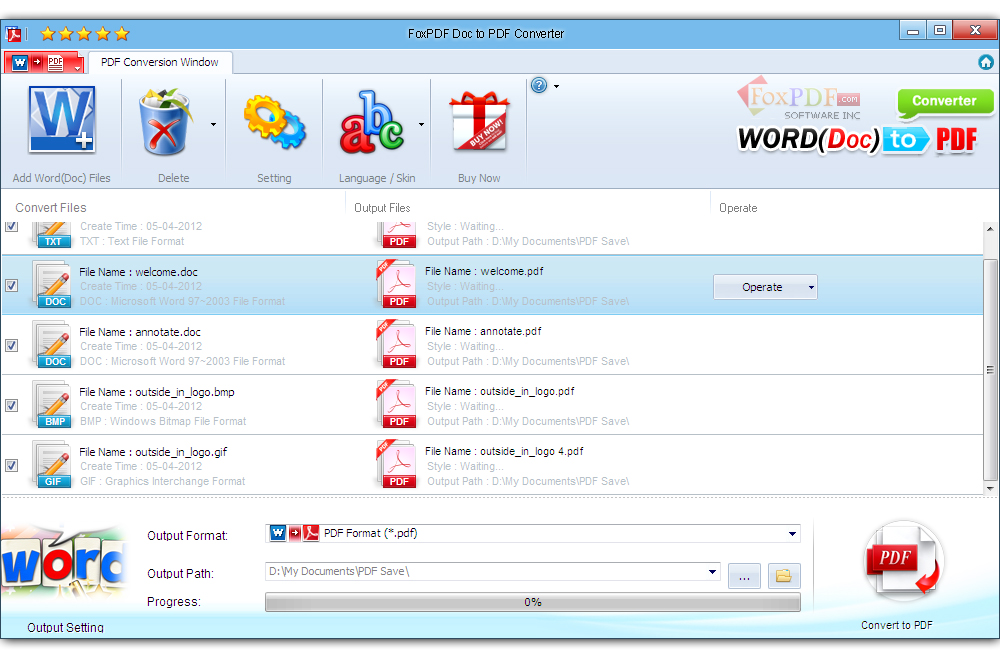Screen dimensions: 1000x662
Task: Open Setting via the gears icon
Action: 274,122
